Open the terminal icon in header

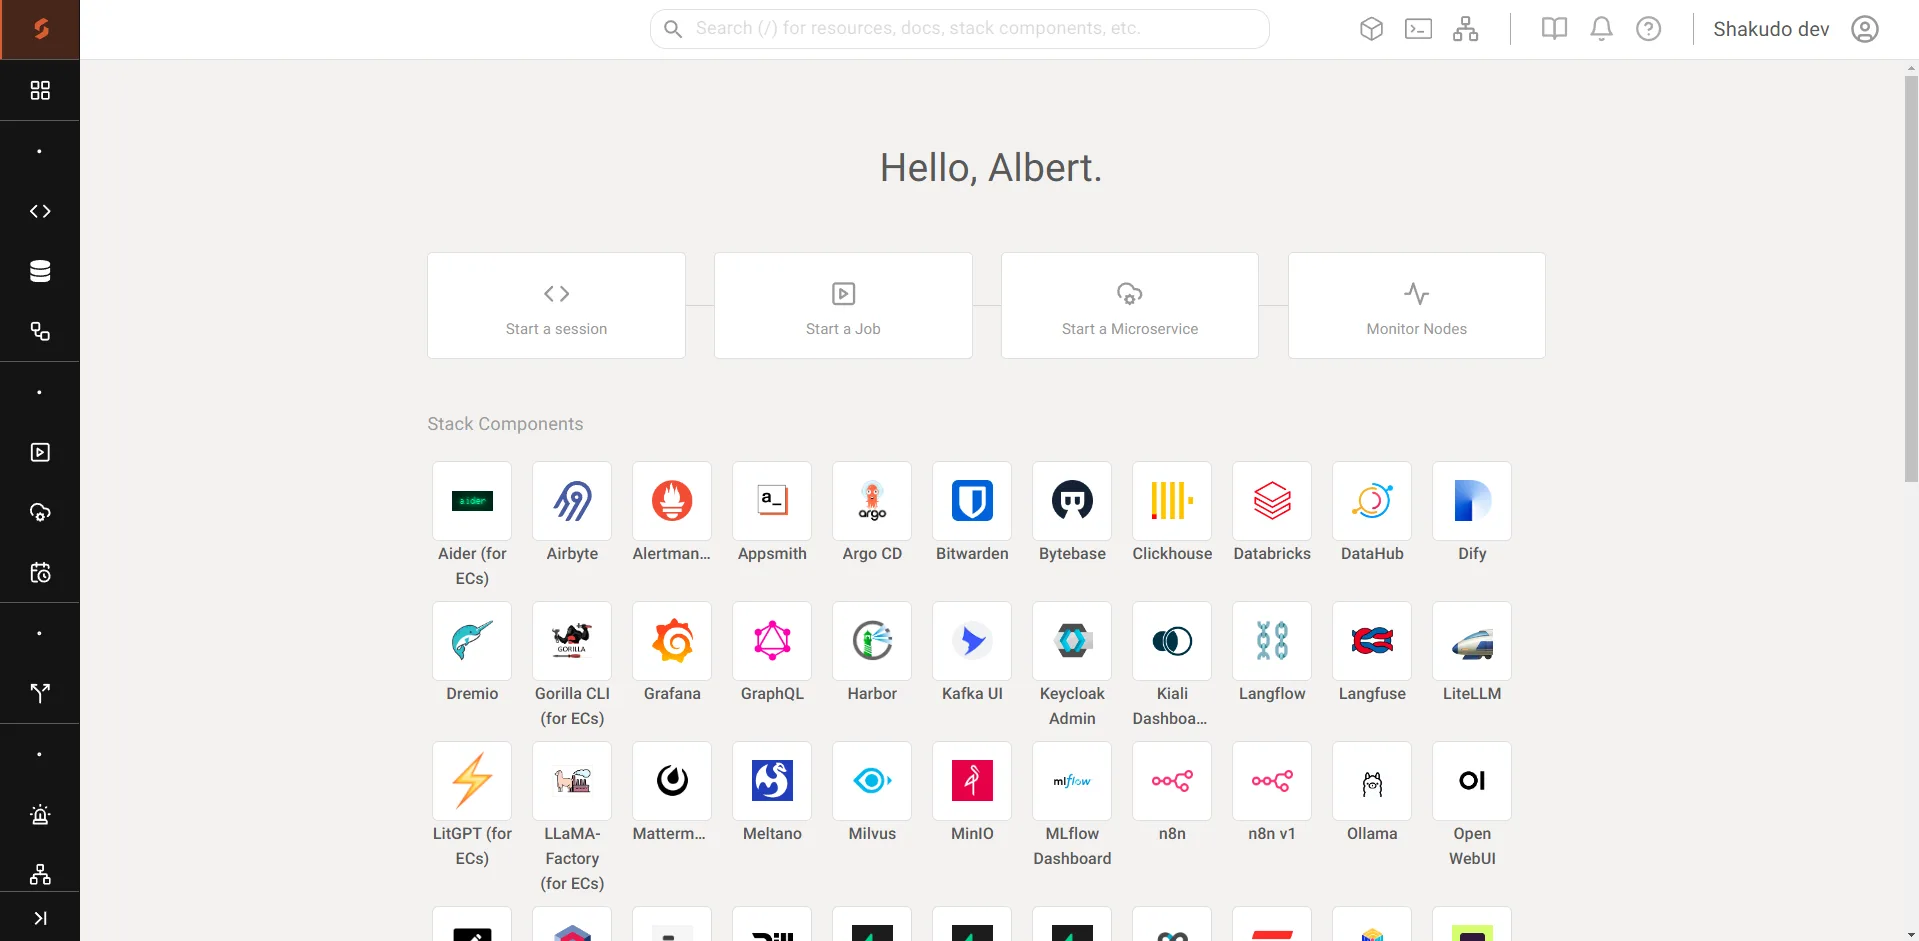pos(1418,29)
